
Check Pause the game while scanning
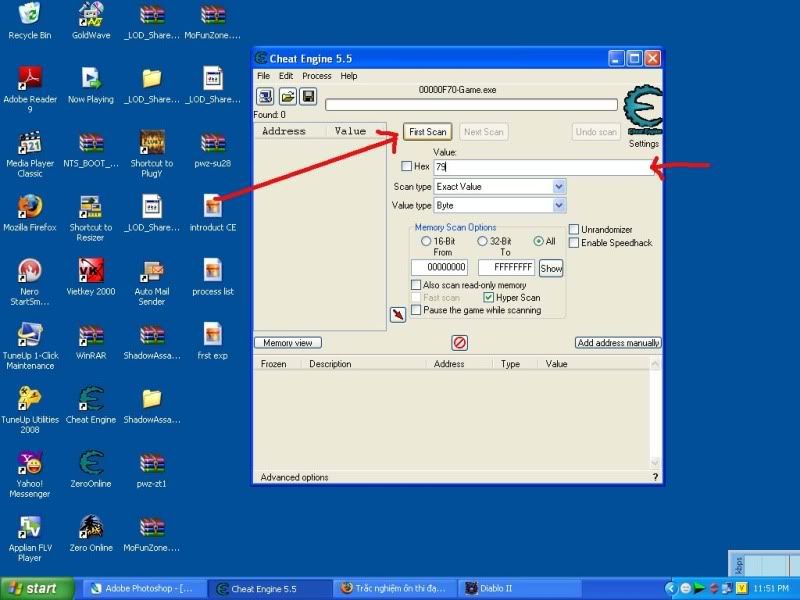416,310
